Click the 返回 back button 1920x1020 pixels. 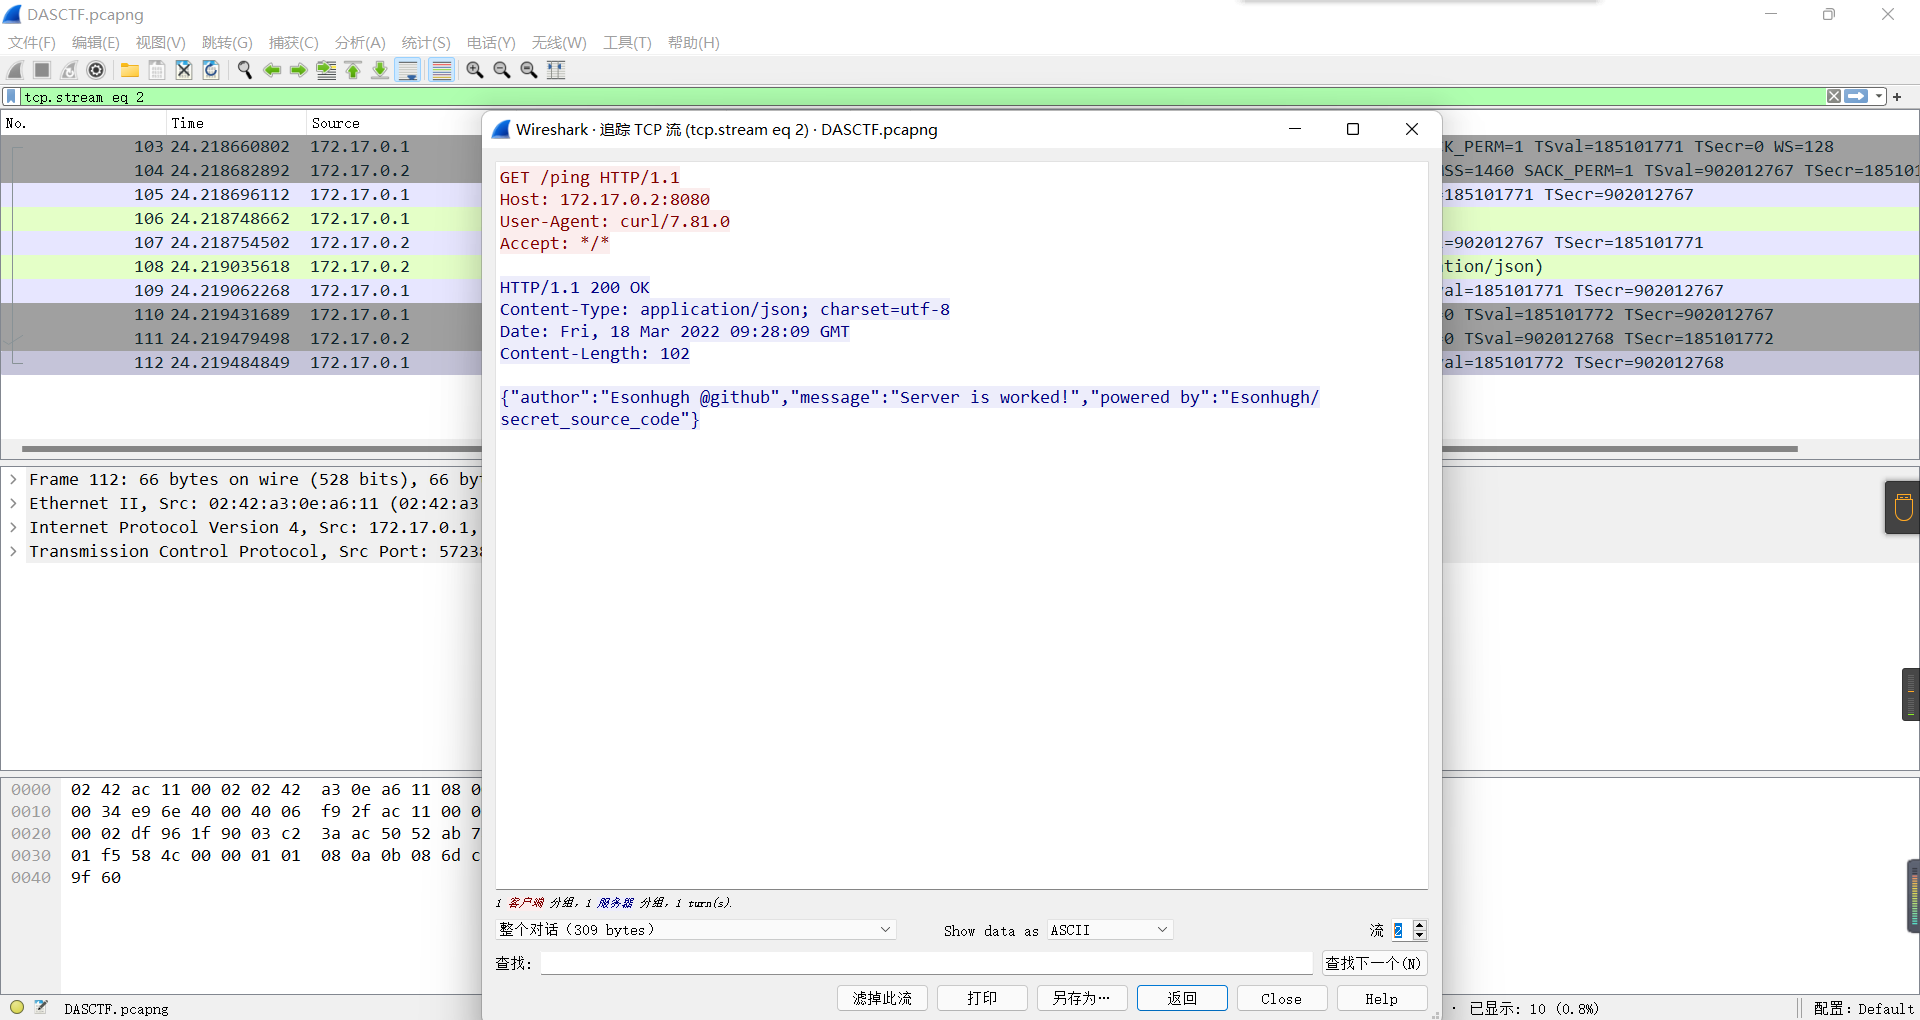[1182, 998]
